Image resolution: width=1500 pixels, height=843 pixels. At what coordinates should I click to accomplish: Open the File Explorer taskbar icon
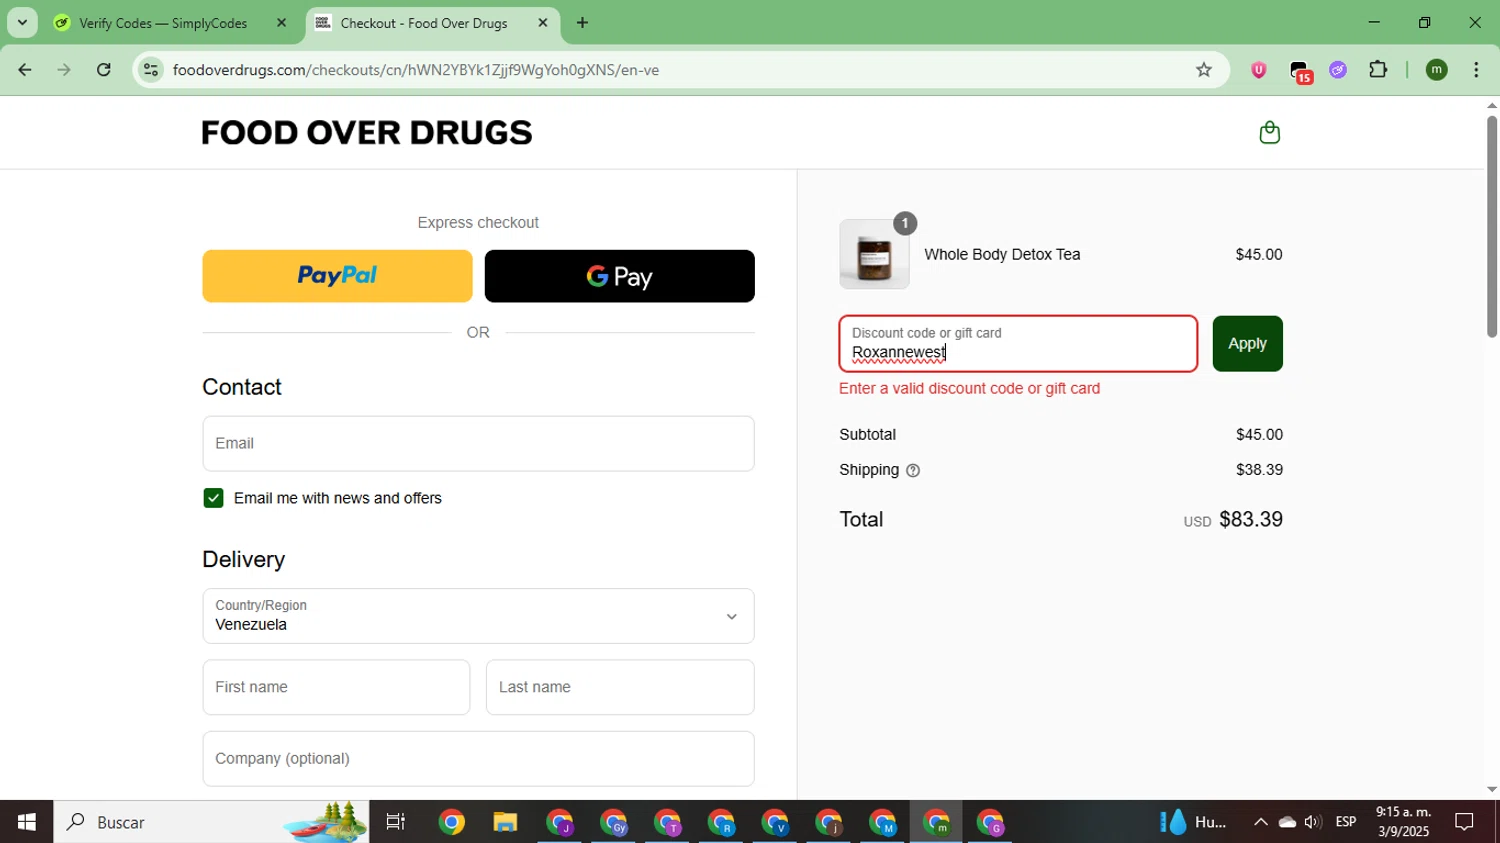(x=505, y=822)
